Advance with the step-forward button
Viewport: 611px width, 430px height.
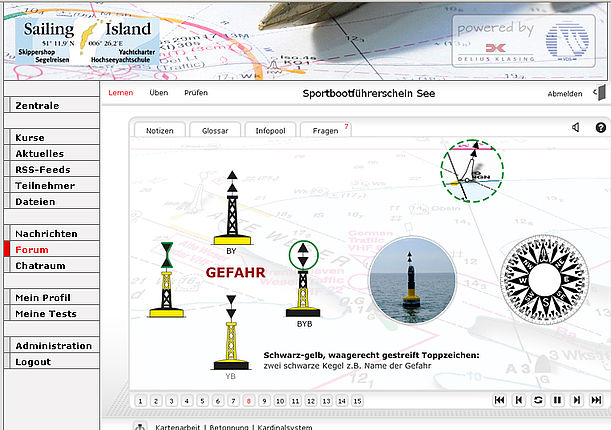pos(577,400)
